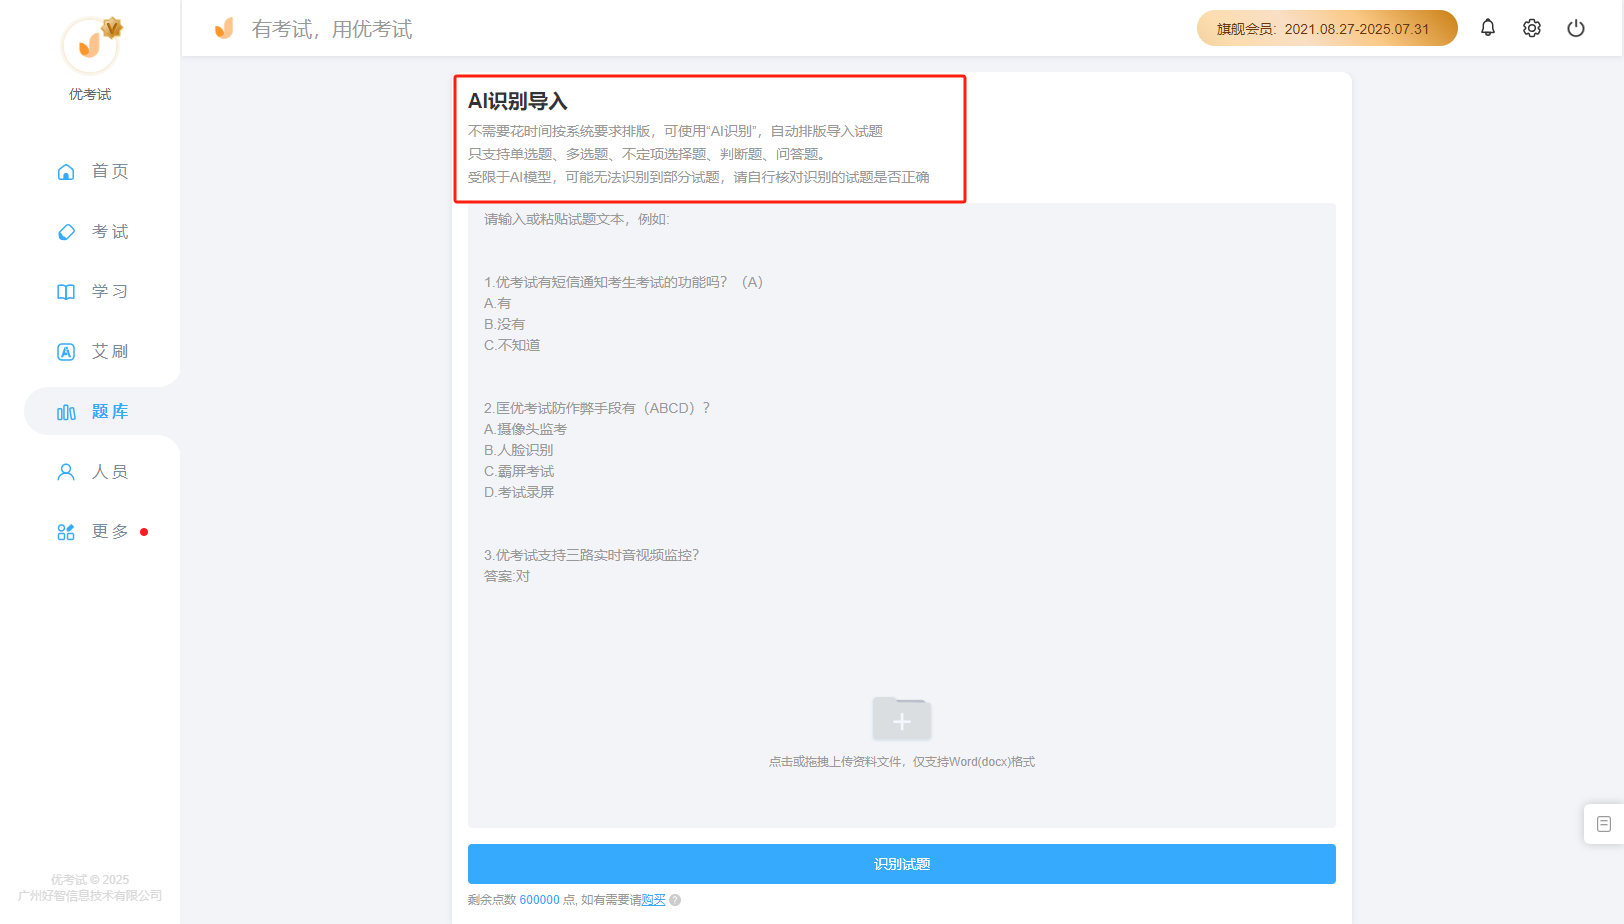This screenshot has height=924, width=1624.
Task: Click the A icon beside 艾刷
Action: tap(66, 352)
